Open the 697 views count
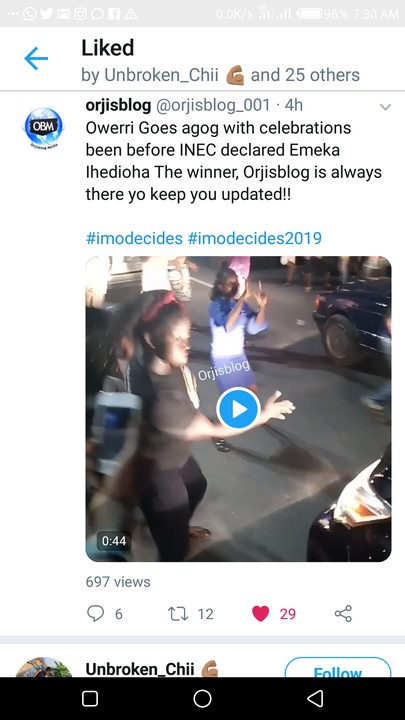The width and height of the screenshot is (405, 720). tap(118, 582)
